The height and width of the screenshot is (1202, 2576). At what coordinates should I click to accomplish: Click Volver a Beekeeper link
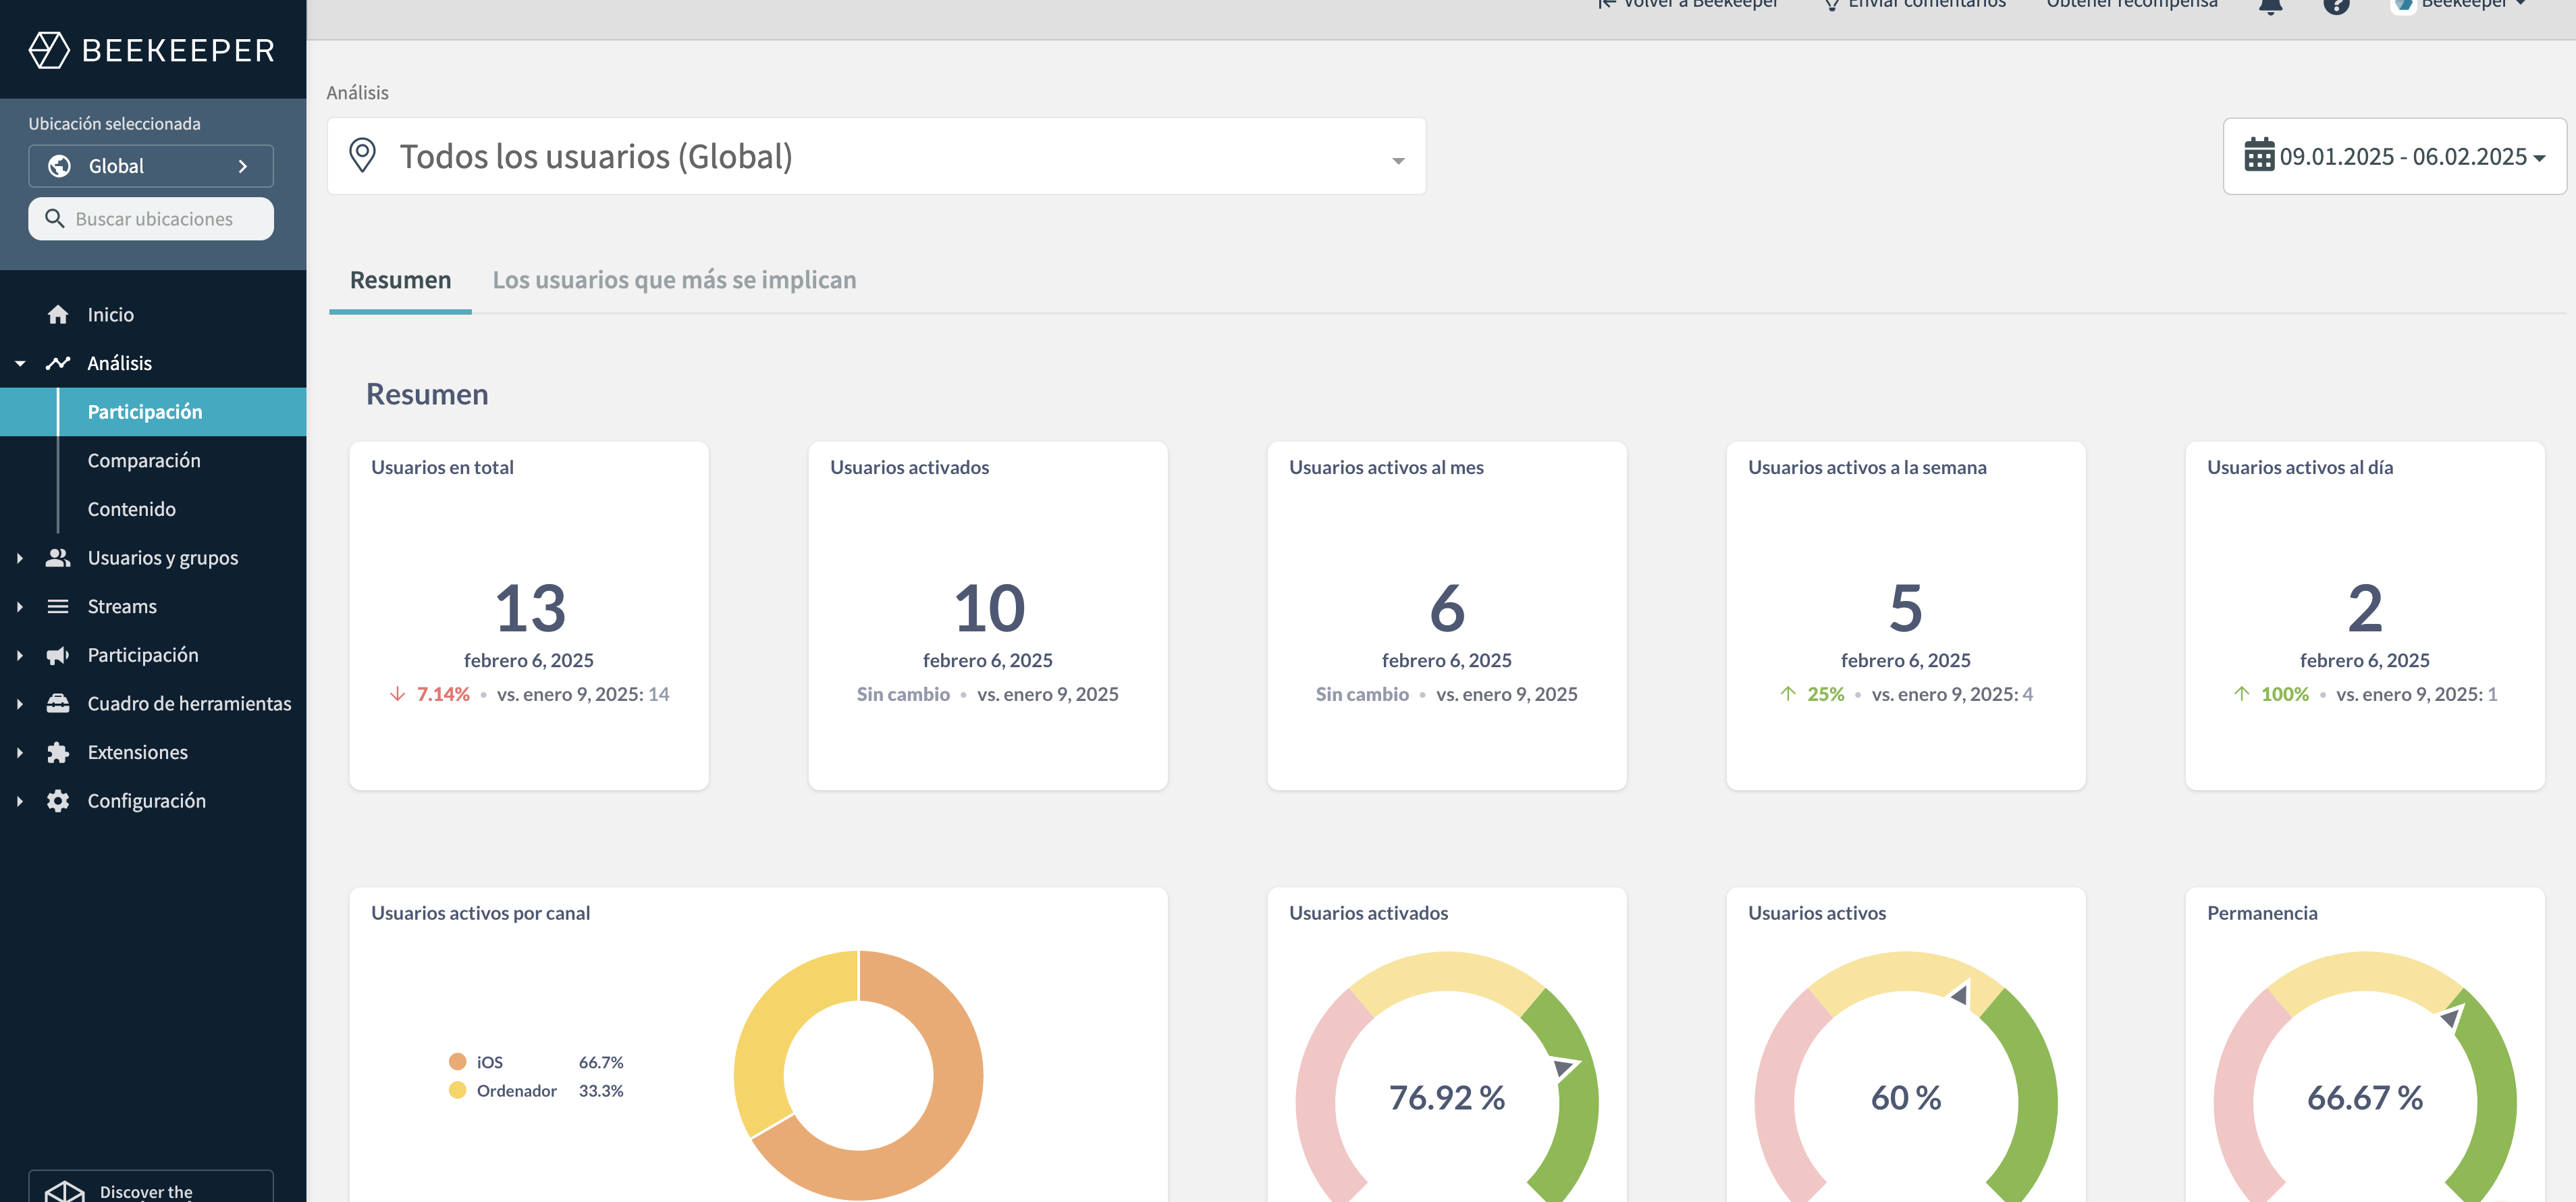coord(1688,5)
